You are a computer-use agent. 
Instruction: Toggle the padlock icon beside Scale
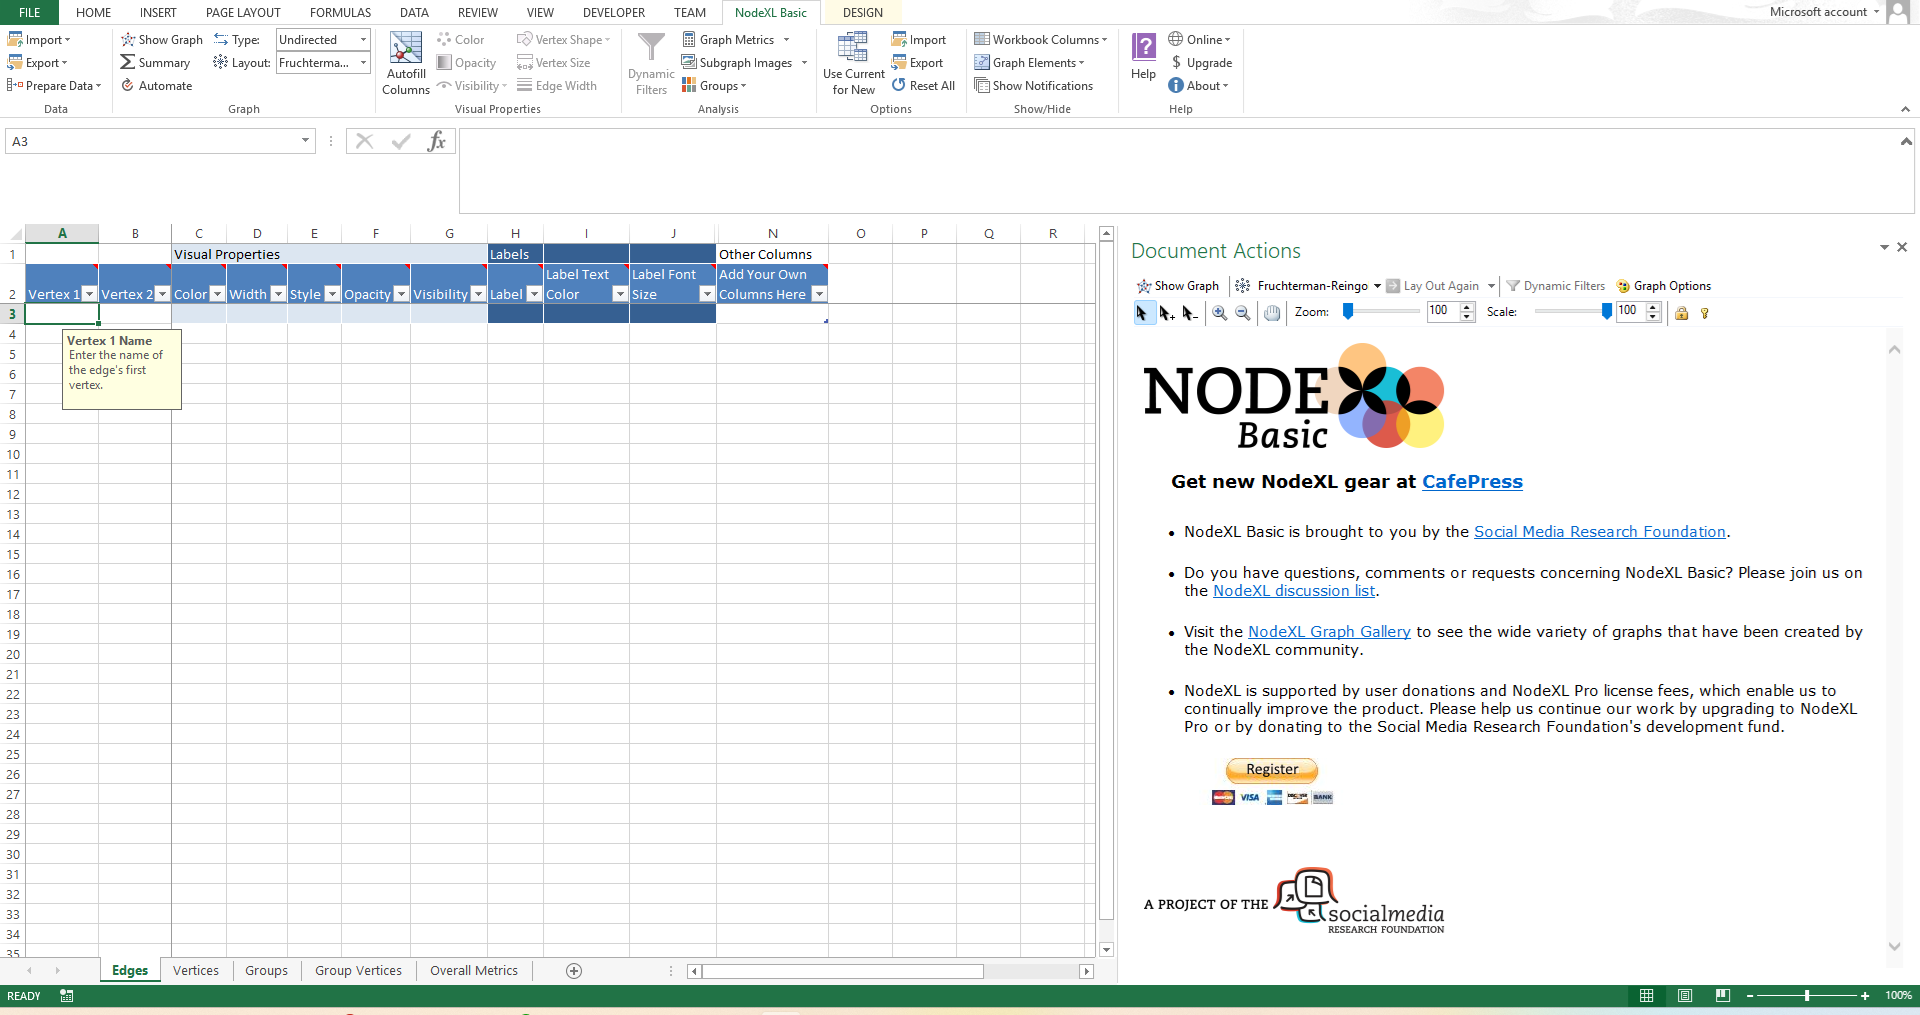[1682, 313]
